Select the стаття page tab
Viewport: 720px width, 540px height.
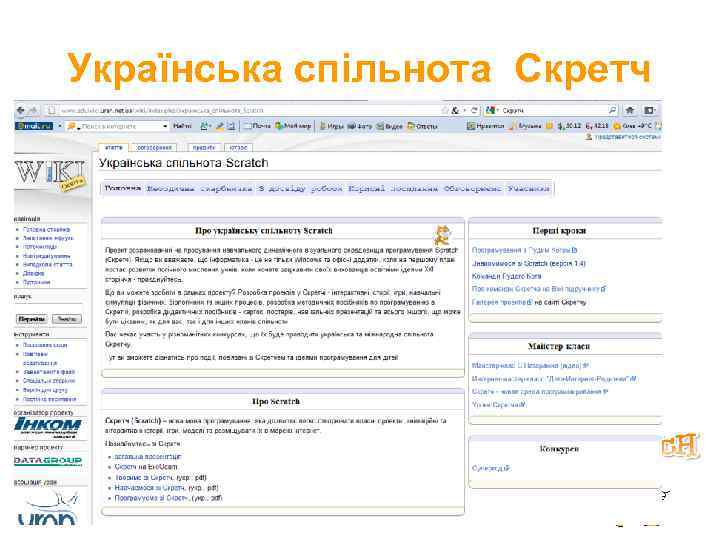tap(113, 147)
